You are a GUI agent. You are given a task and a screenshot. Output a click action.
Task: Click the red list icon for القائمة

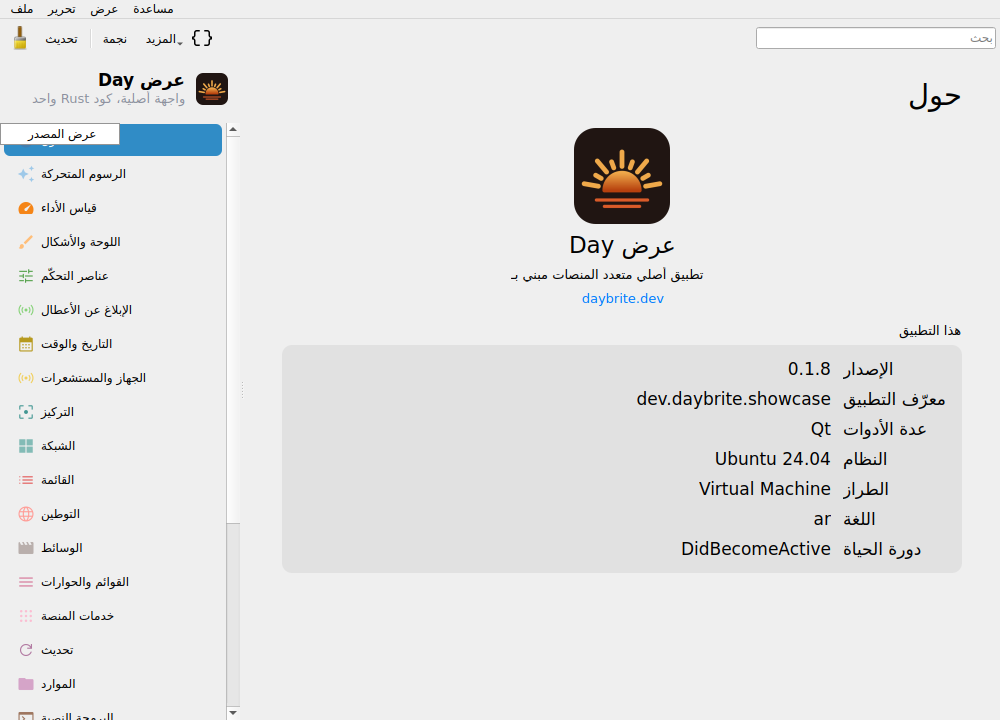26,480
